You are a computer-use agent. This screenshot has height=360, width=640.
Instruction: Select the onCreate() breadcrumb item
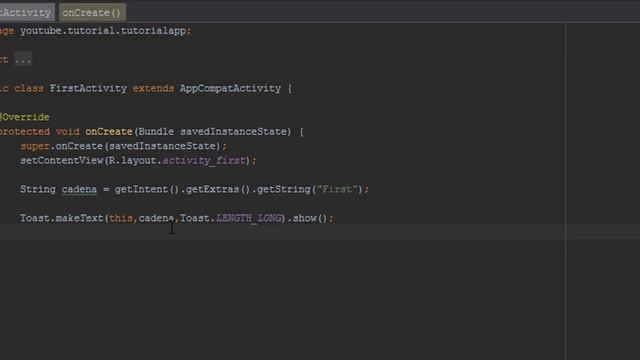coord(92,13)
